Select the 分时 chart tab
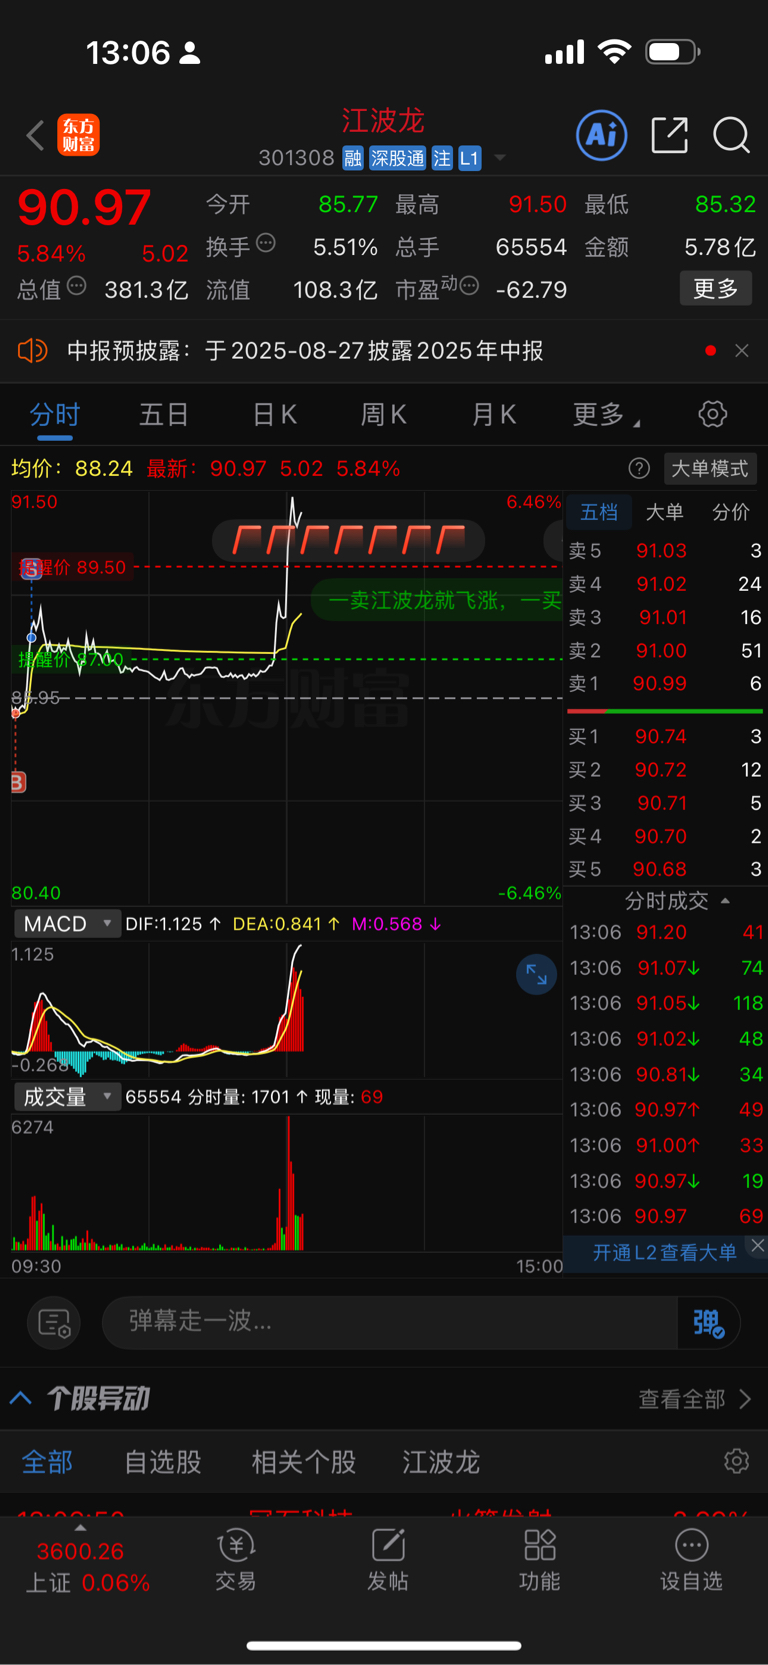Viewport: 768px width, 1665px height. click(x=54, y=414)
